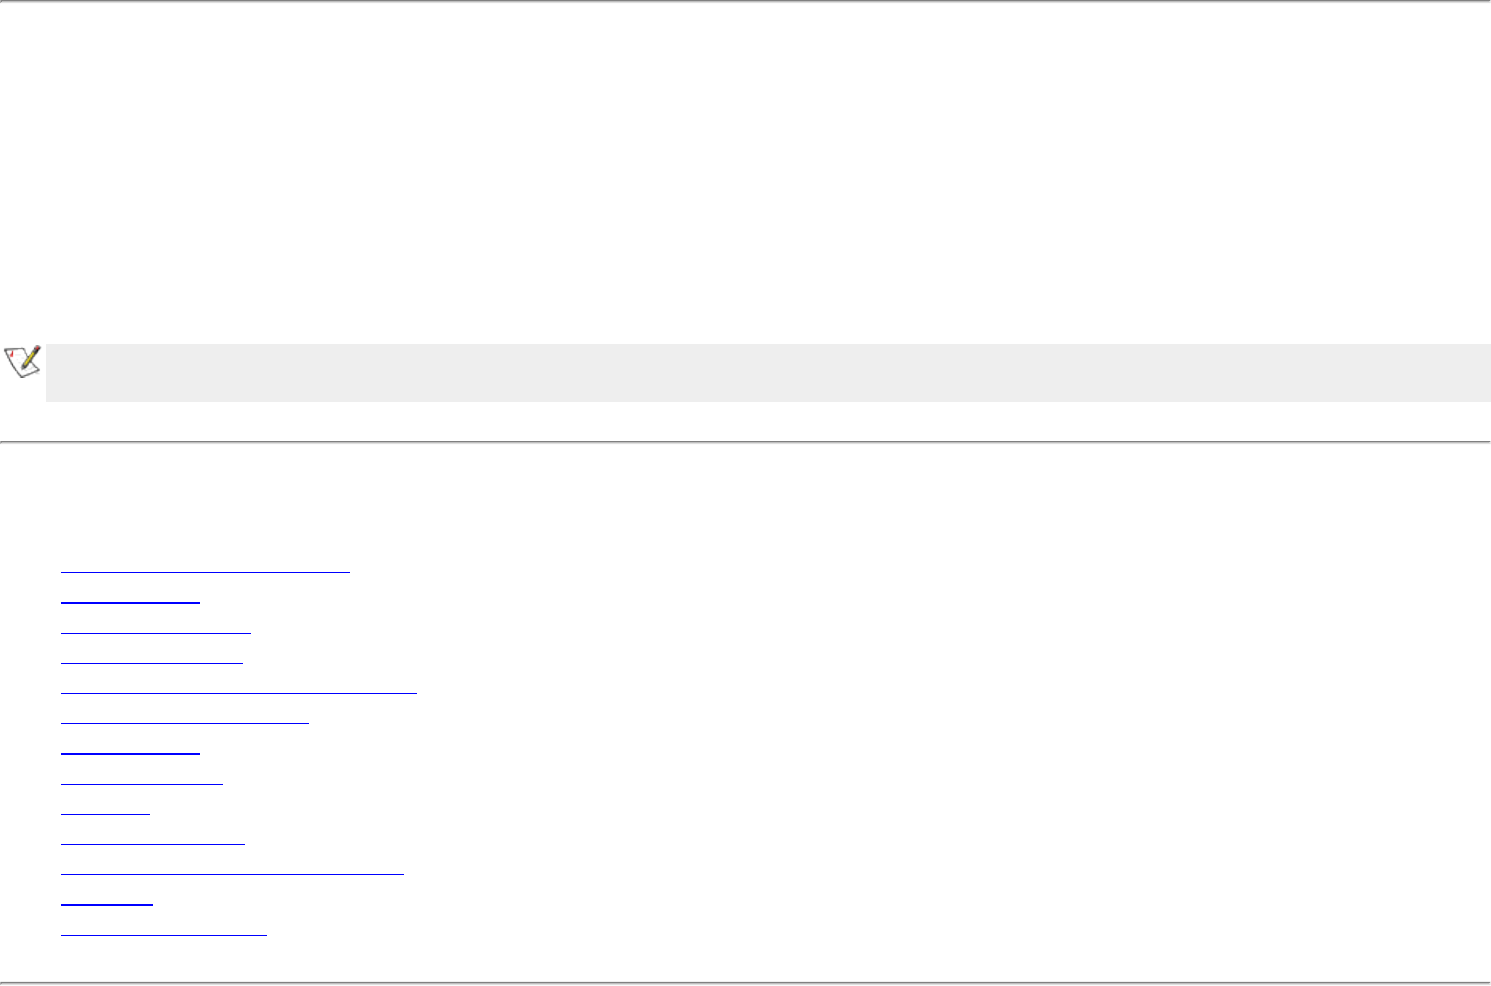This screenshot has height=986, width=1491.
Task: Open the tenth link in the list
Action: click(x=152, y=840)
